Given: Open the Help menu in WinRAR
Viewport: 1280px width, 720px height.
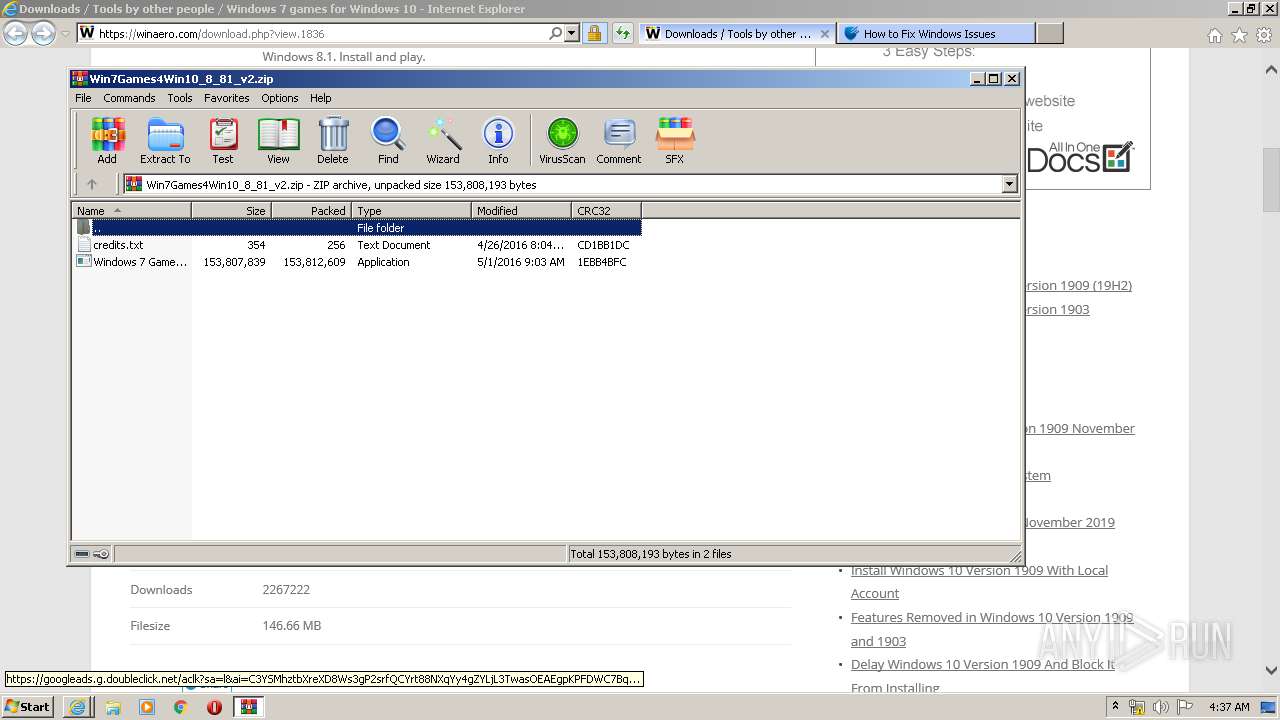Looking at the screenshot, I should tap(320, 98).
